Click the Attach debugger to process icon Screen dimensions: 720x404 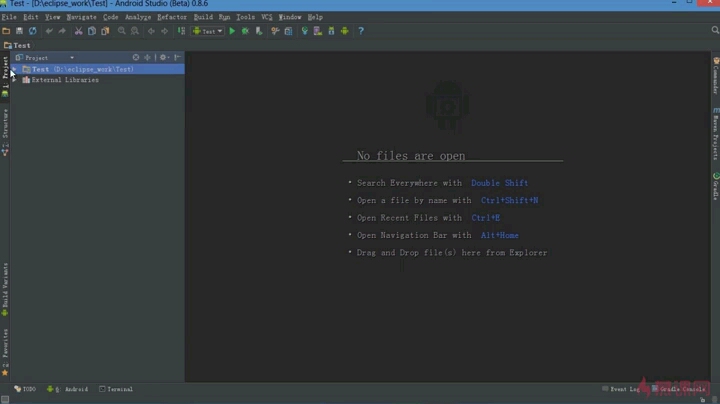(259, 31)
